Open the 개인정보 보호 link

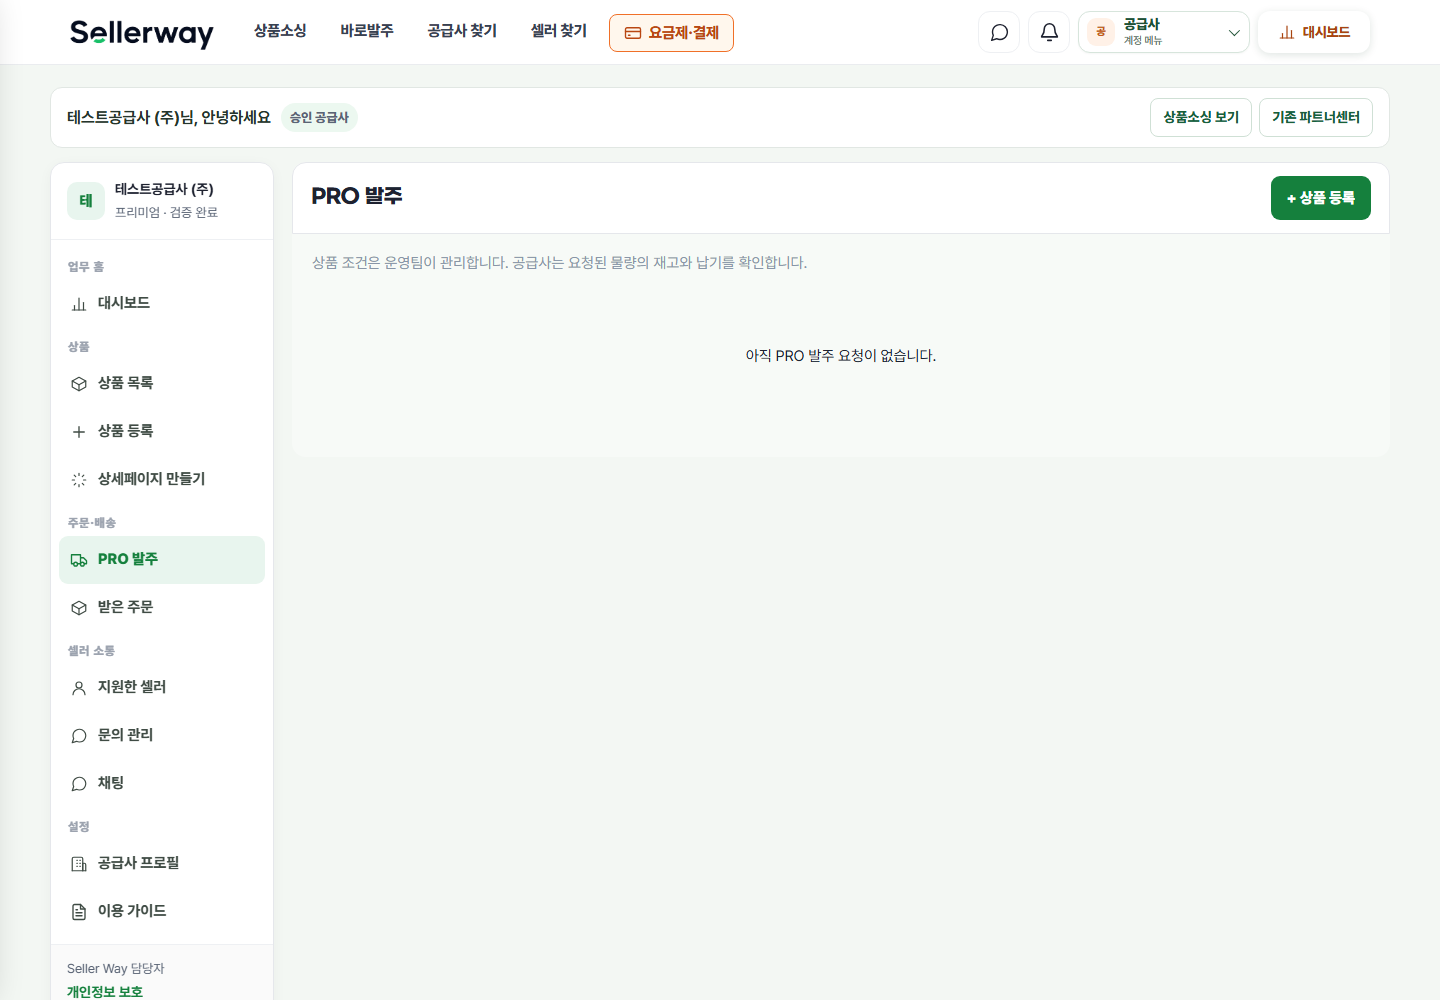(x=105, y=992)
